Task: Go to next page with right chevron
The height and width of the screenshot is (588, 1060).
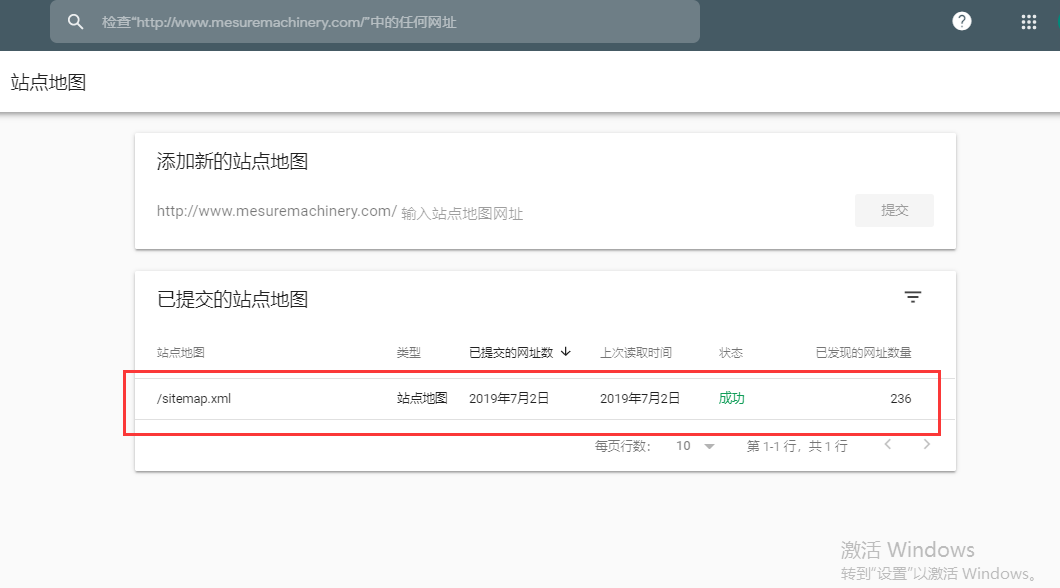Action: [x=926, y=445]
